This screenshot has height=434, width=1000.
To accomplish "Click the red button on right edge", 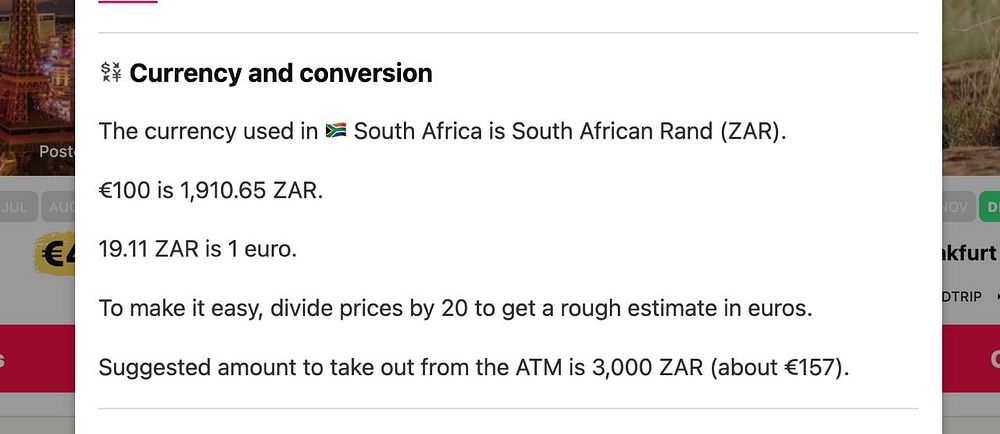I will click(971, 359).
